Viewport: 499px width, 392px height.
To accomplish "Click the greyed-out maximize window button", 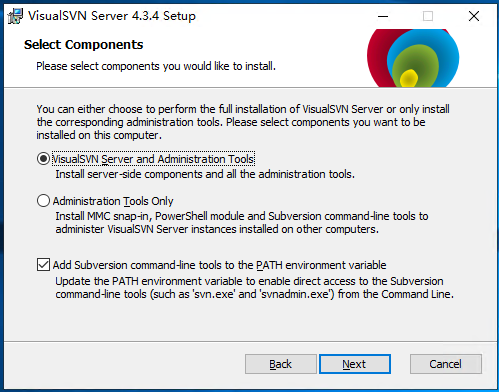I will (x=428, y=16).
